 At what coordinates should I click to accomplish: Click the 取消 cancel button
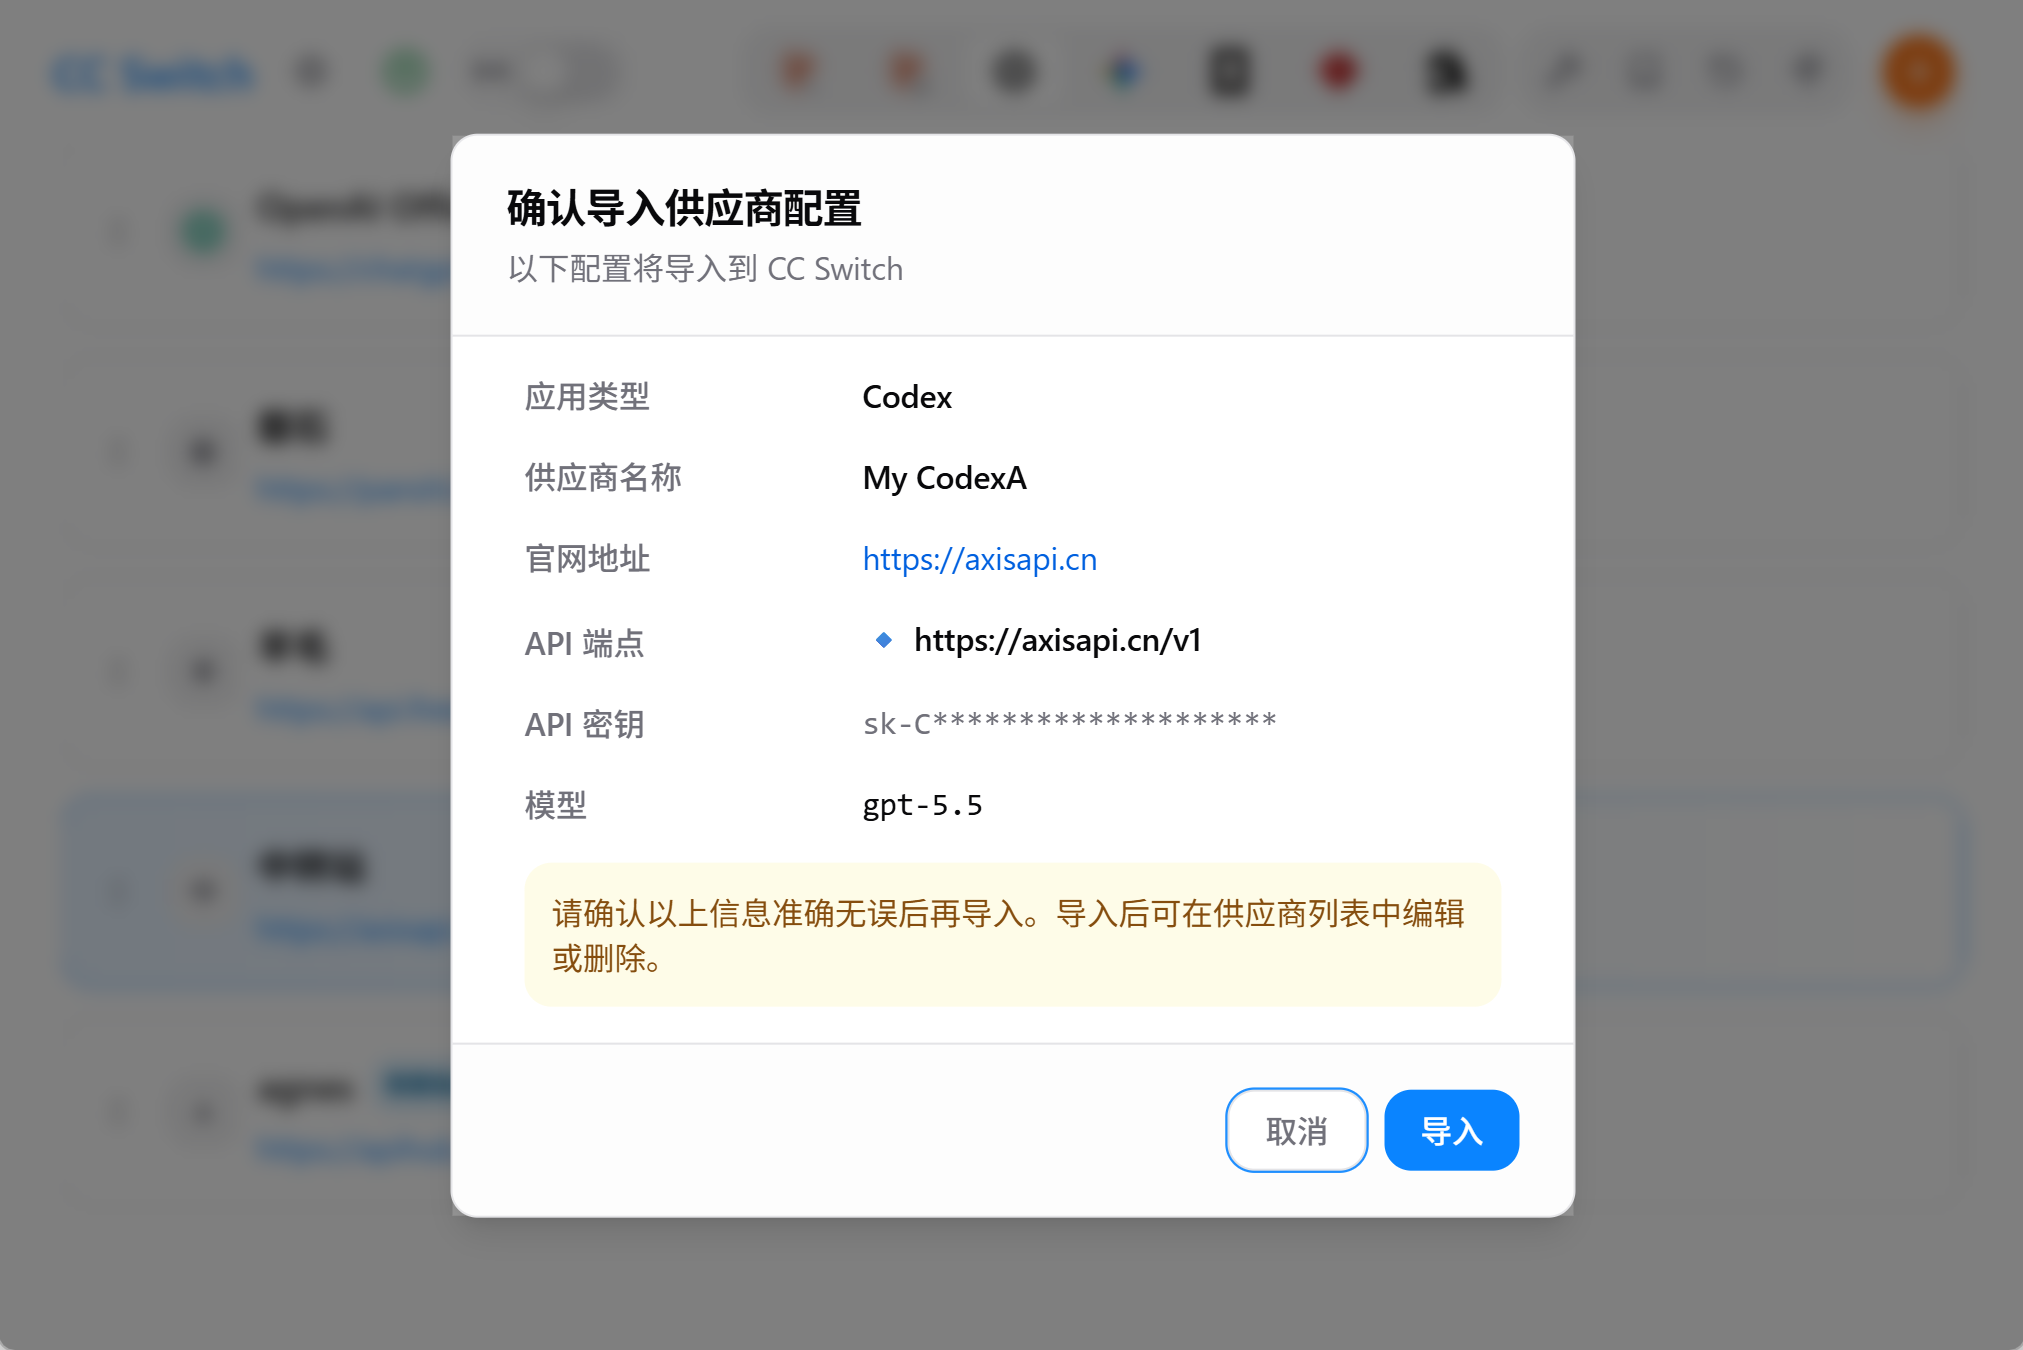point(1296,1130)
